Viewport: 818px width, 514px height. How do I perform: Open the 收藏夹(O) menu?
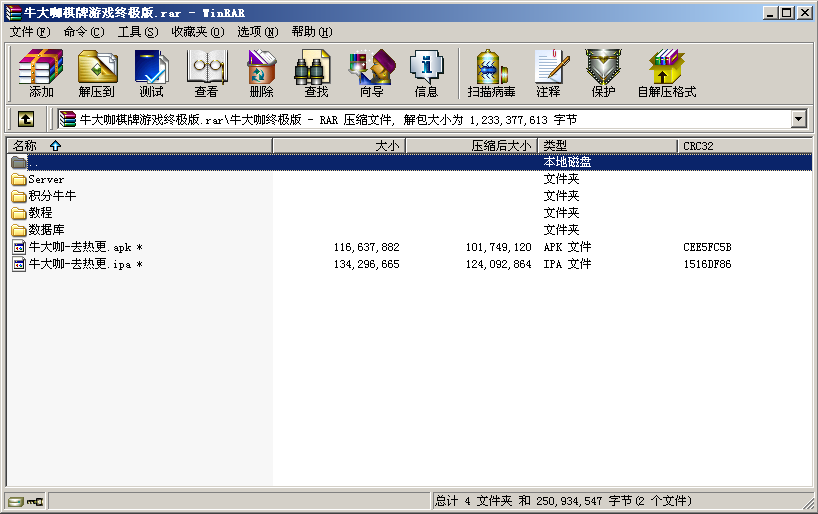[197, 32]
